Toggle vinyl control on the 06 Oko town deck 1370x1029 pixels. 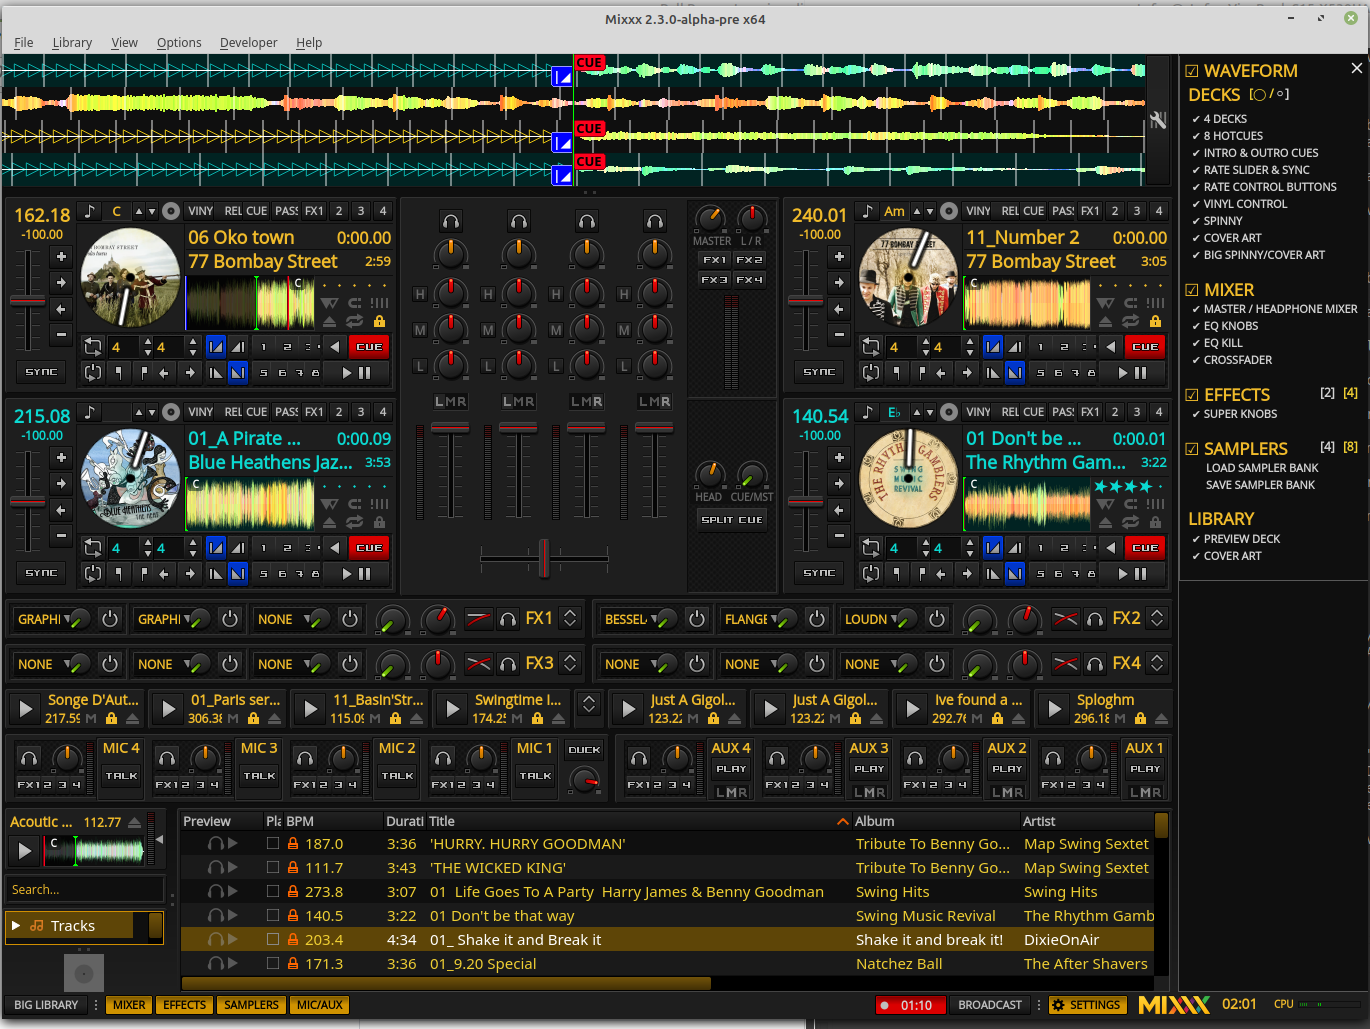click(200, 211)
